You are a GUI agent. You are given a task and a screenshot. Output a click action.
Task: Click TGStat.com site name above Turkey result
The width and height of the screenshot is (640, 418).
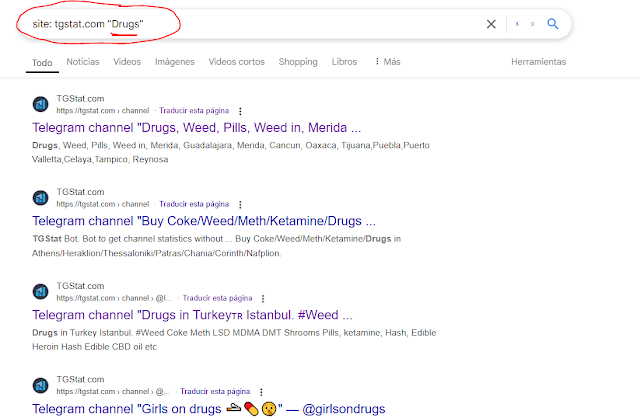tap(80, 286)
